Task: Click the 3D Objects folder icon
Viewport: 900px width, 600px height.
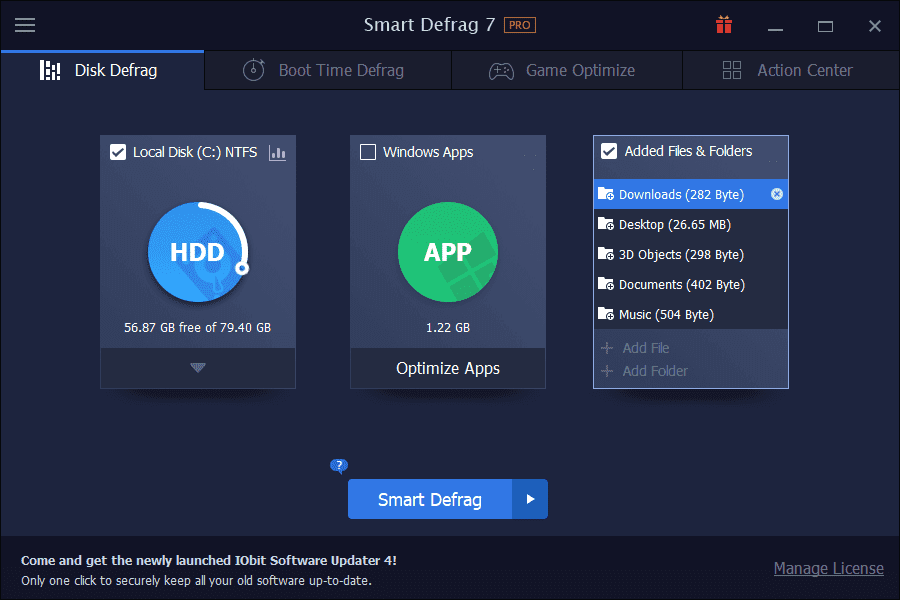Action: (x=606, y=254)
